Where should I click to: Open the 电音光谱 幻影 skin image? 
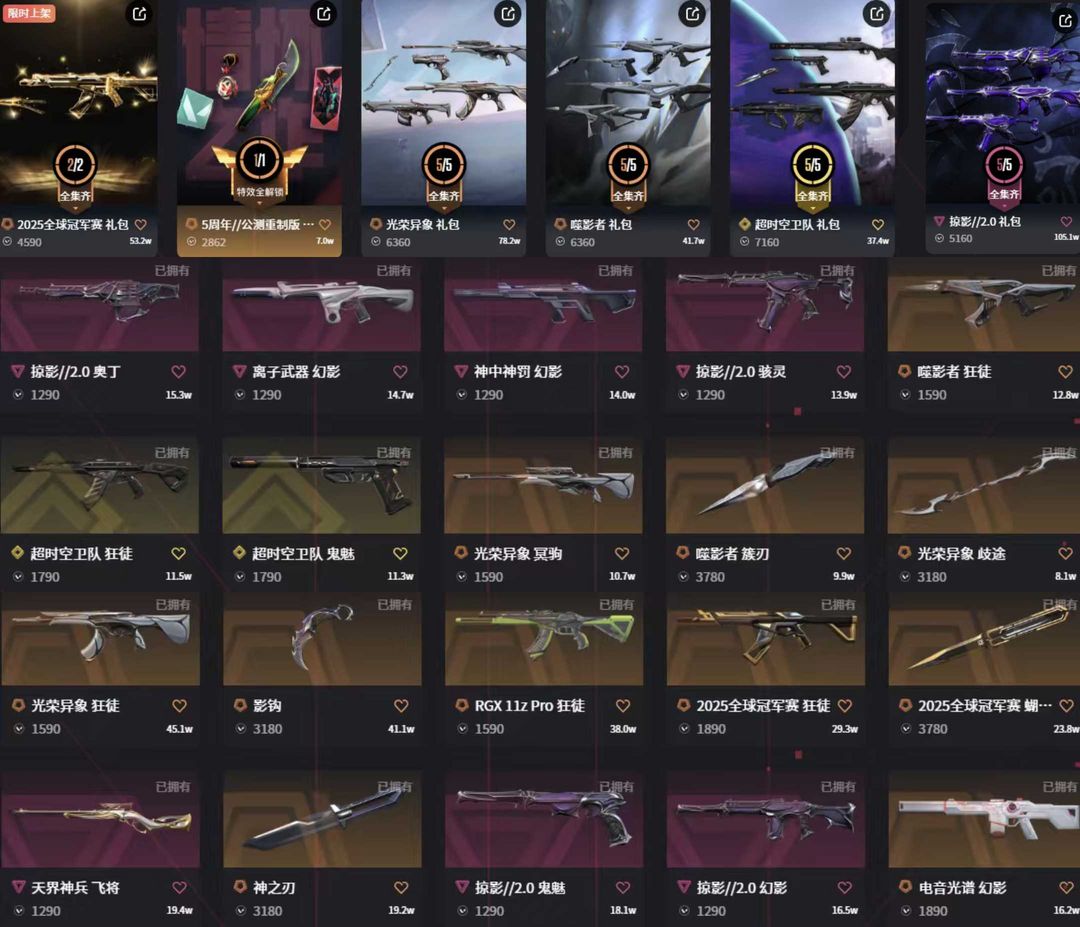(984, 820)
